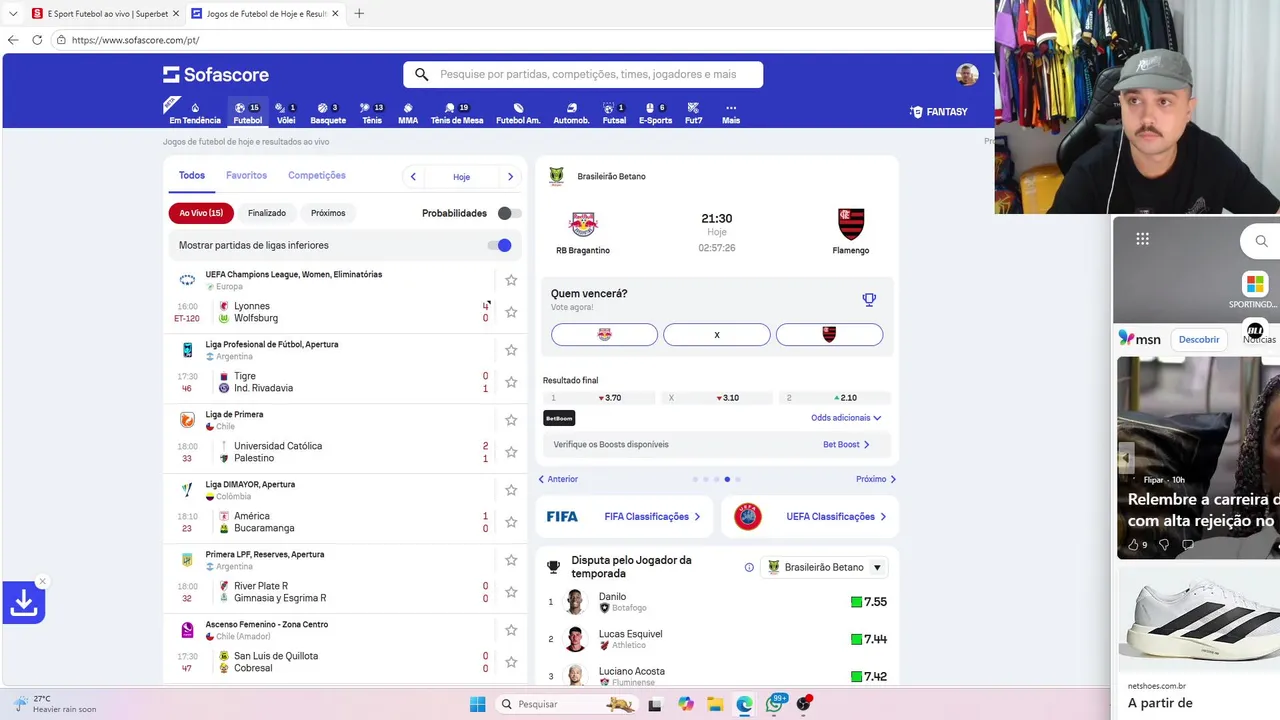Click the Sofascore logo
Image resolution: width=1280 pixels, height=720 pixels.
[x=216, y=75]
